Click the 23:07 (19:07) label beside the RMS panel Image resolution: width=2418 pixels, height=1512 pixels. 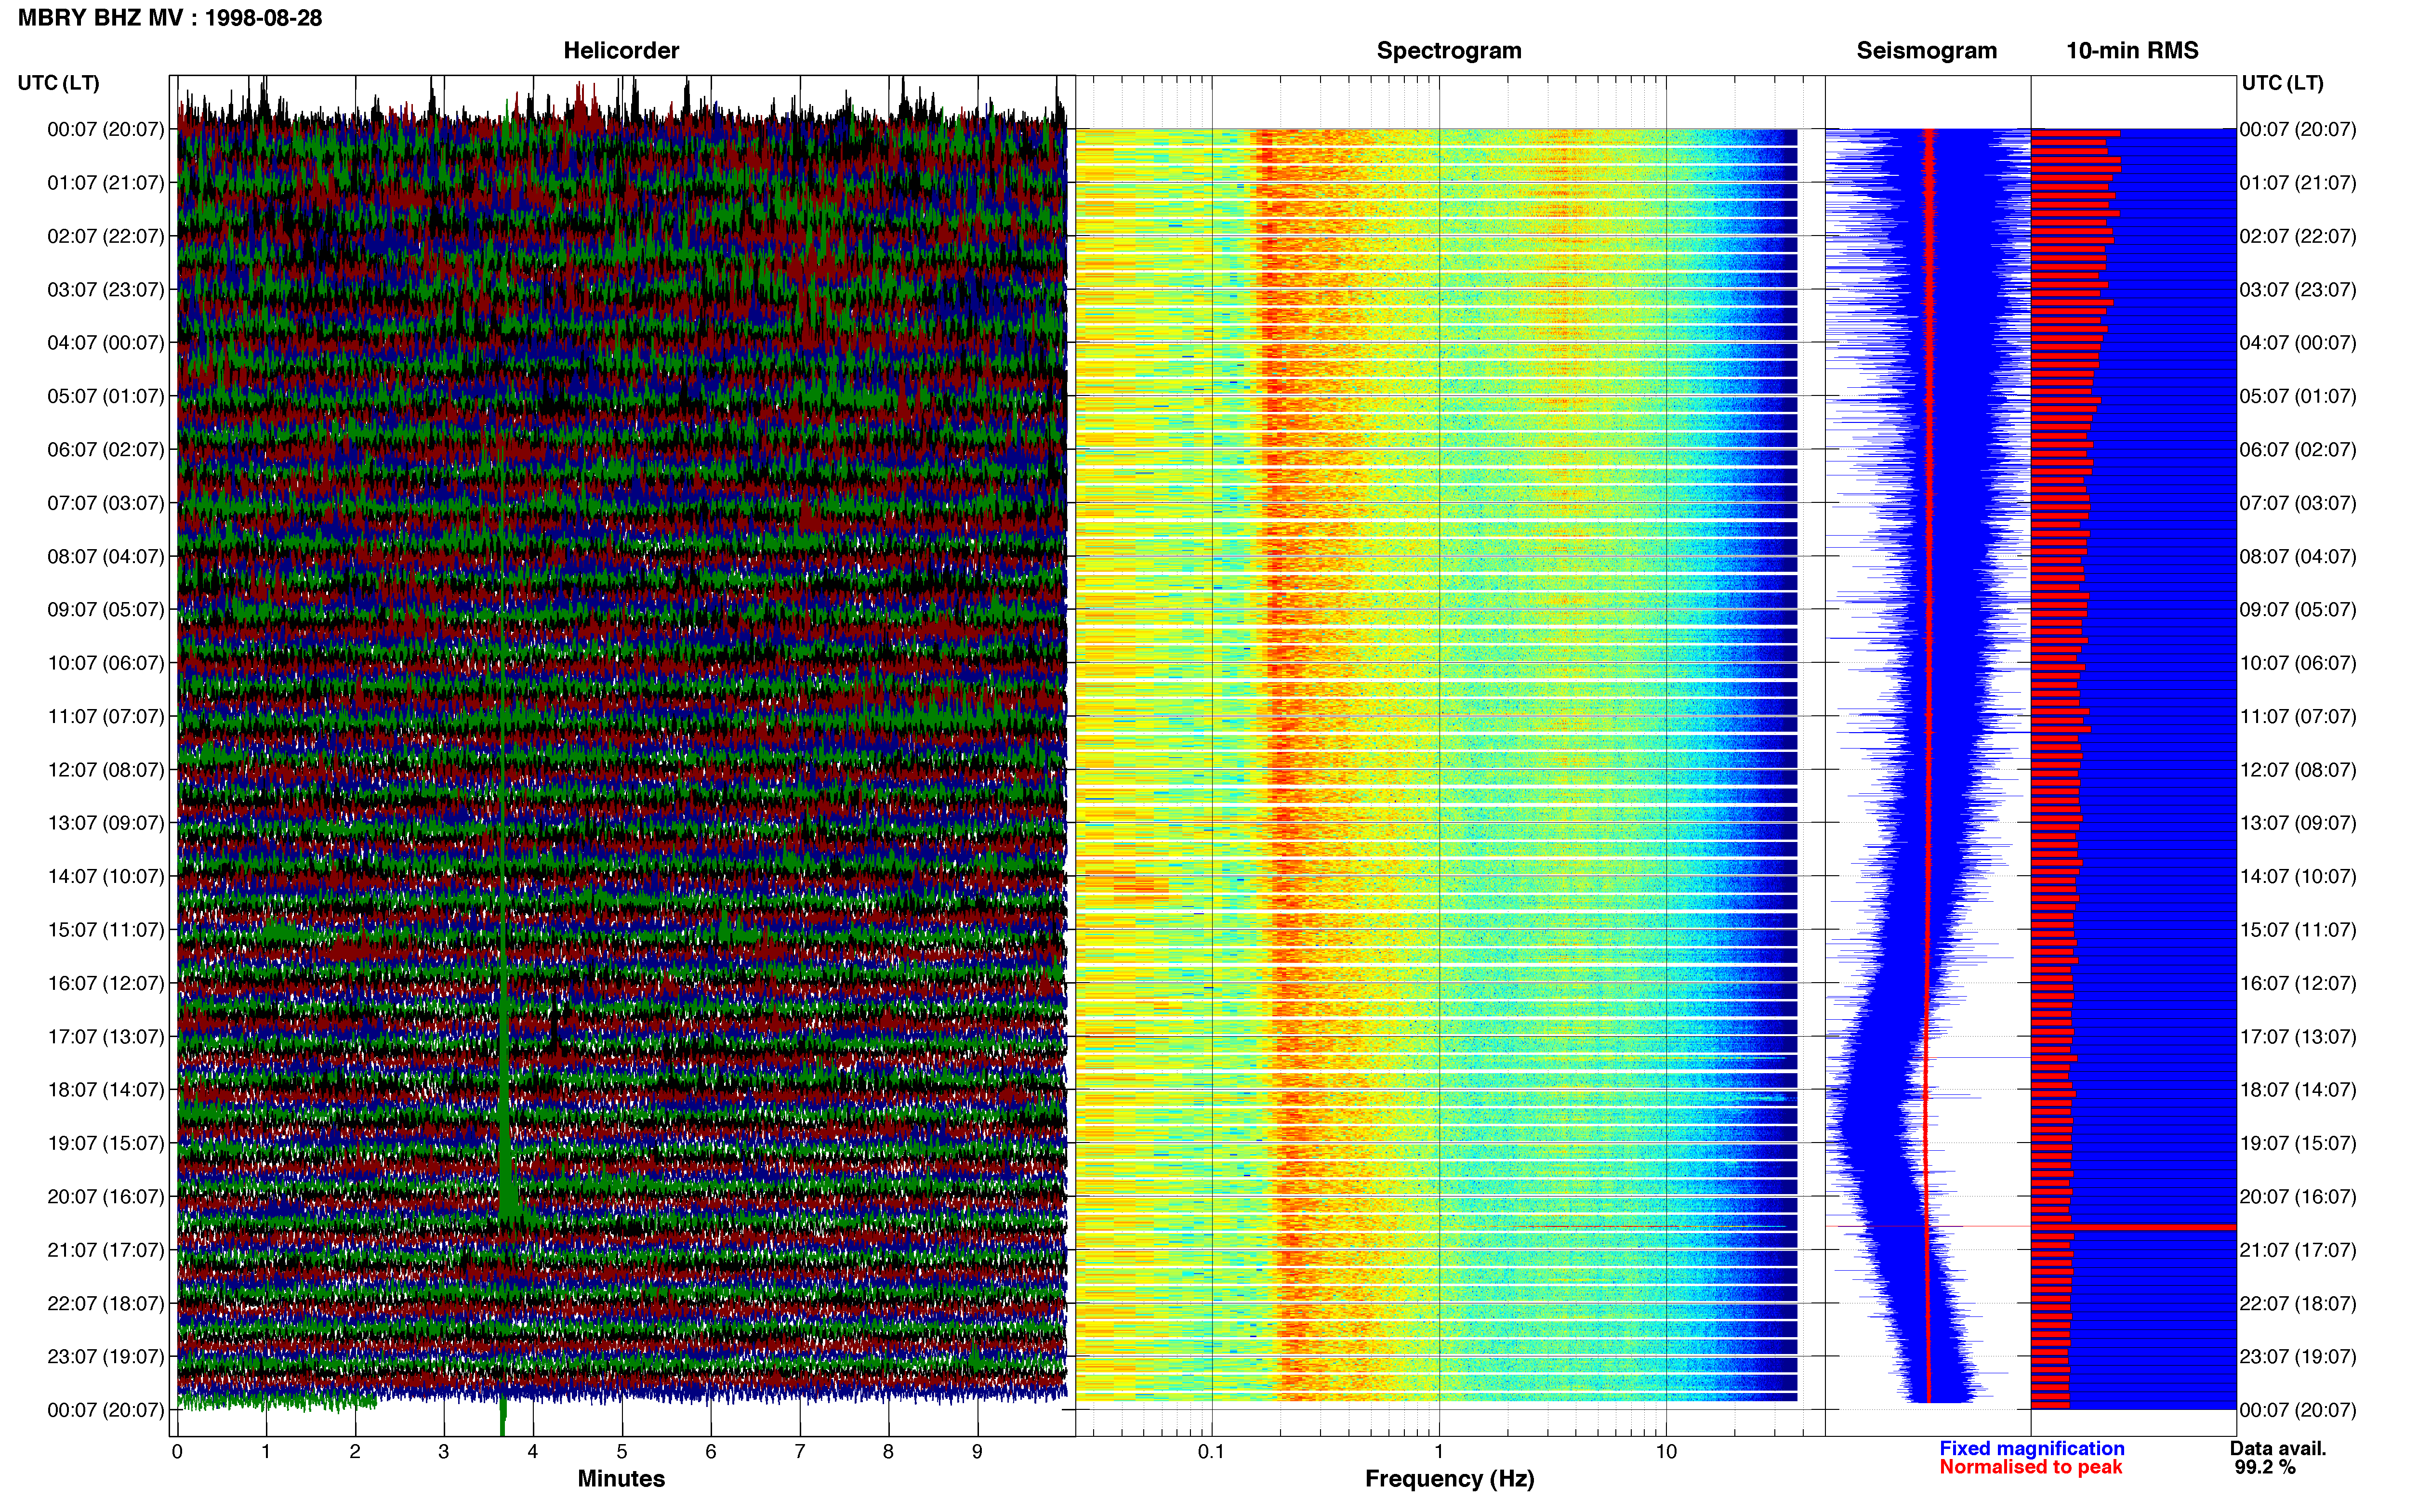pos(2298,1356)
